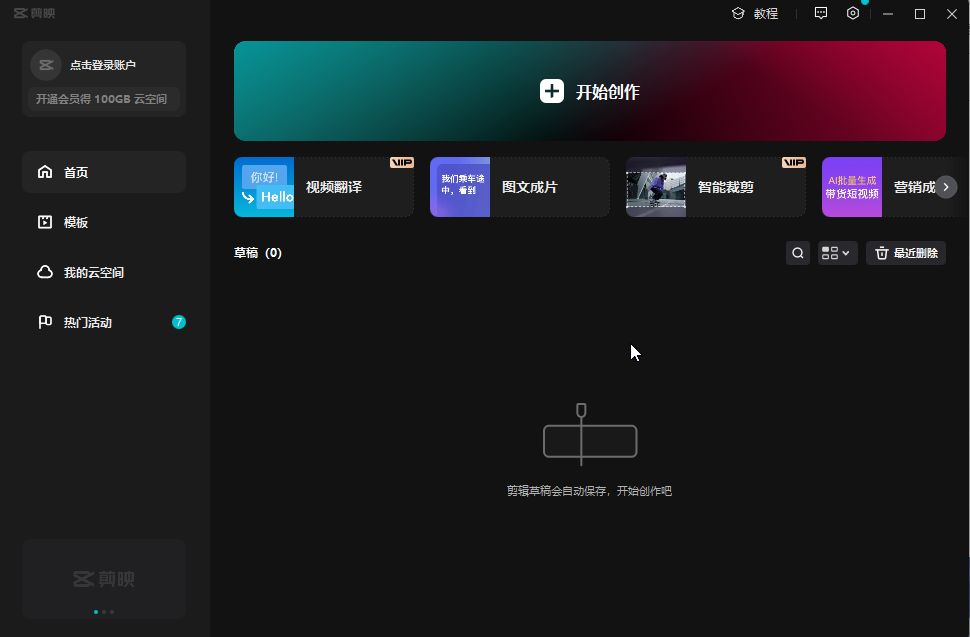Click the empty-draft timeline placeholder icon
Viewport: 970px width, 637px height.
click(590, 434)
